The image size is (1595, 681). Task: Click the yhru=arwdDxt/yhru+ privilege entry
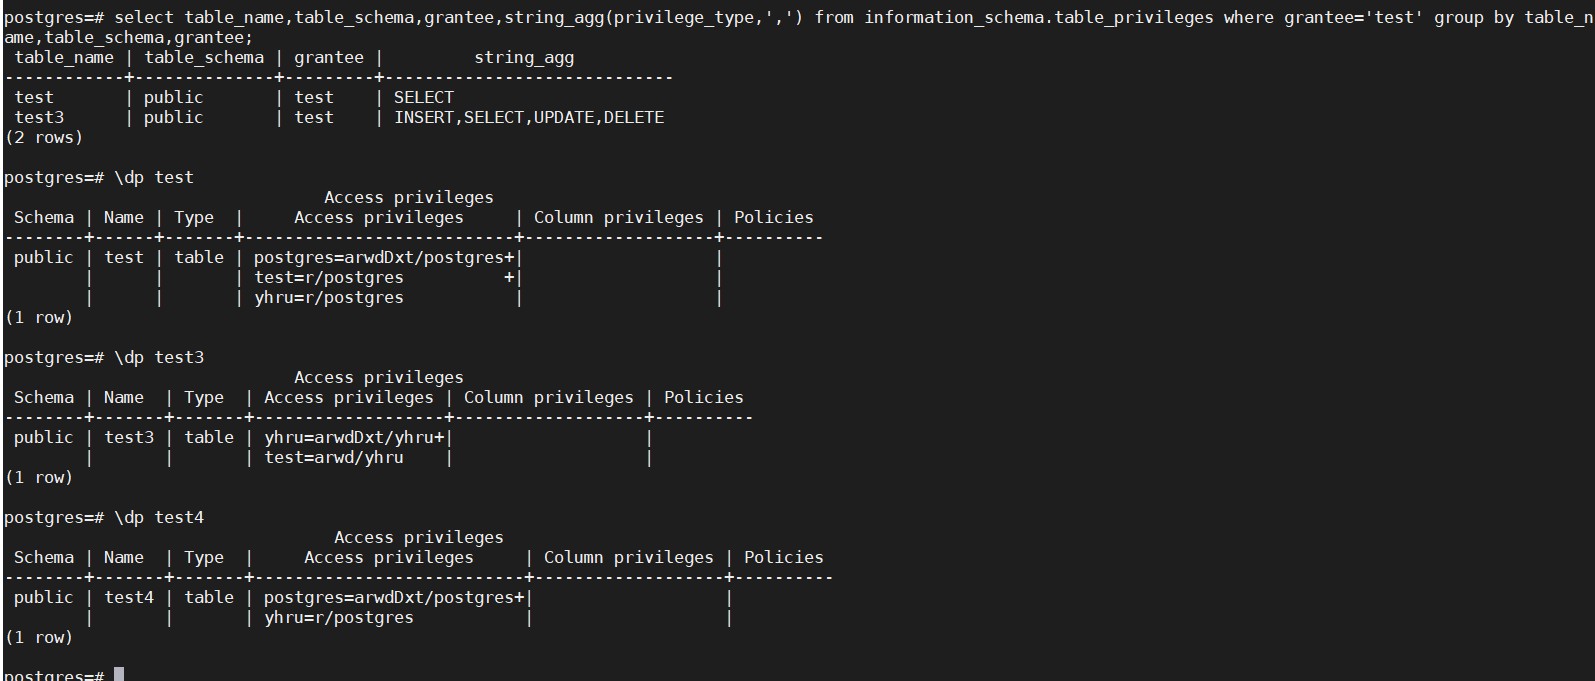tap(354, 437)
